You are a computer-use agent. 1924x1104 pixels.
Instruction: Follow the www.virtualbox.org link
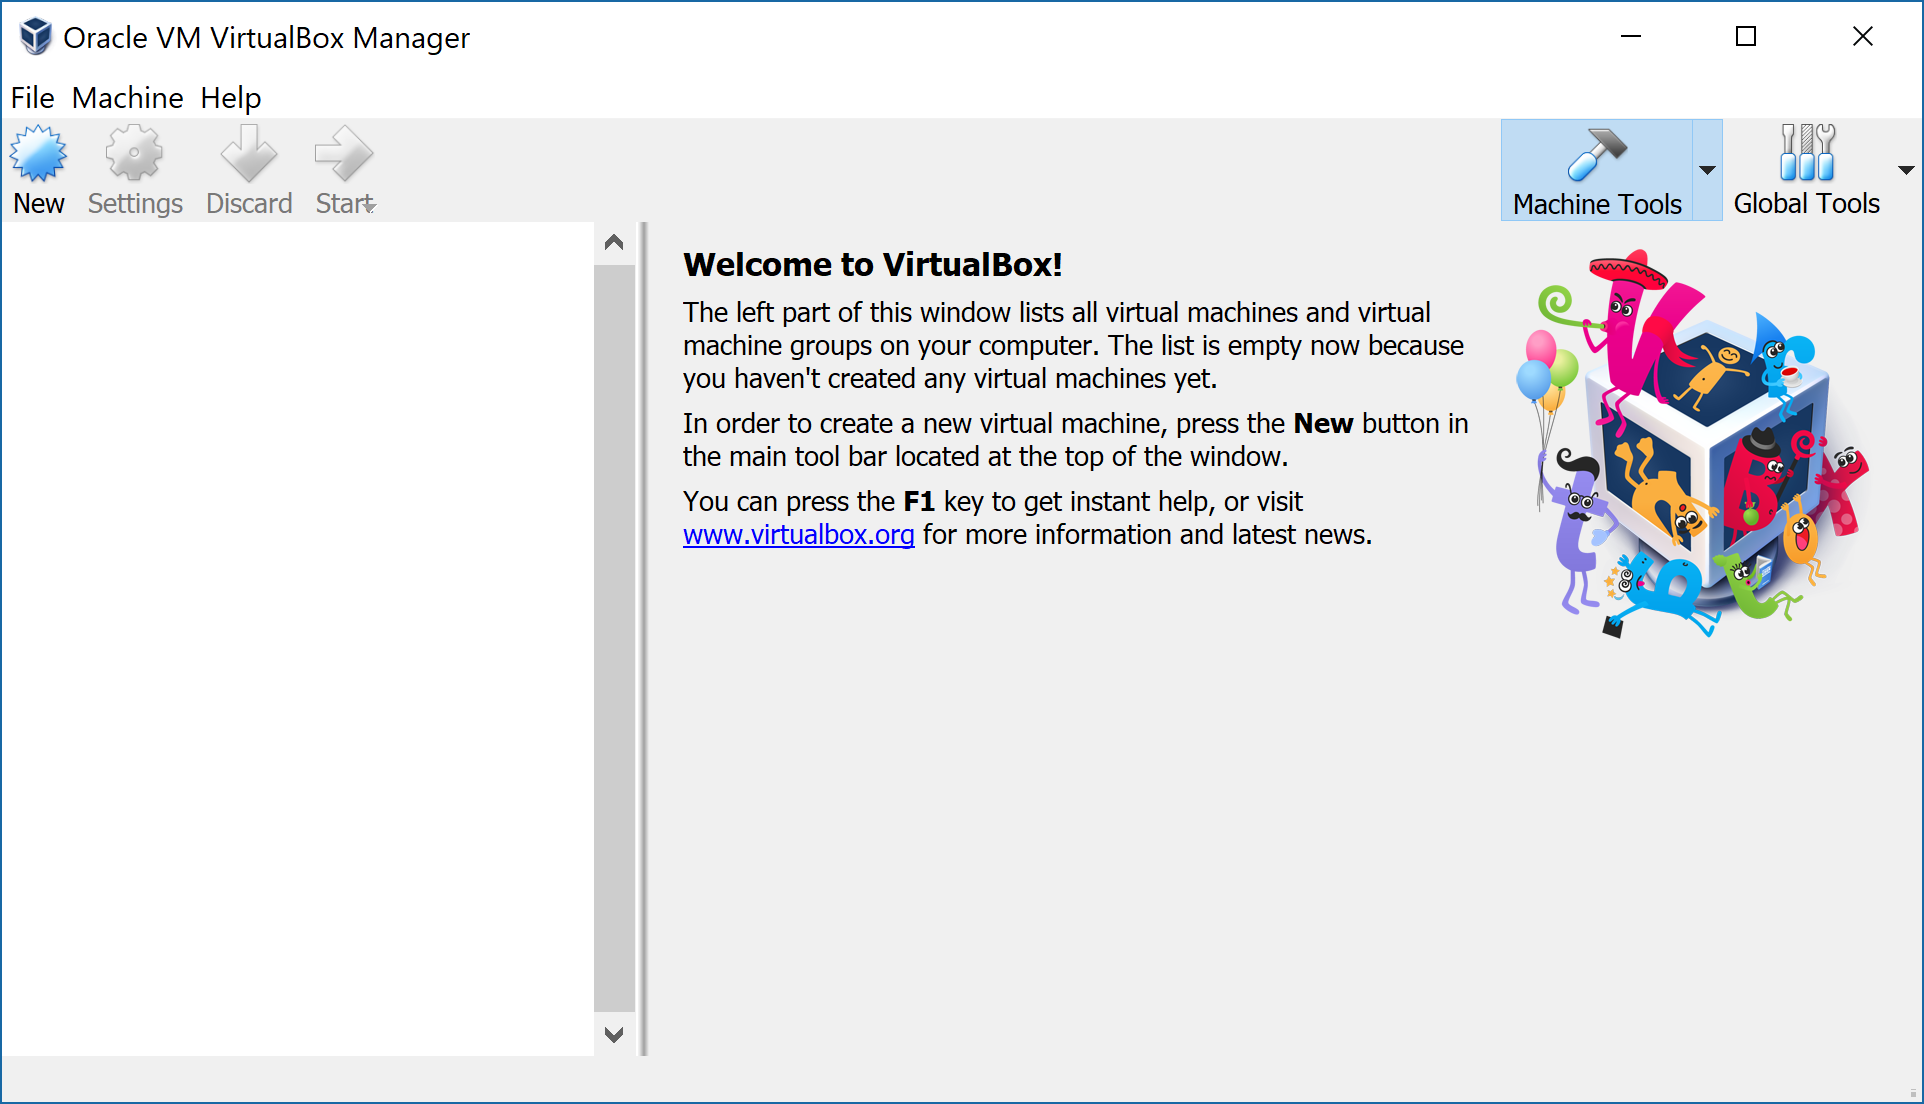pos(798,535)
